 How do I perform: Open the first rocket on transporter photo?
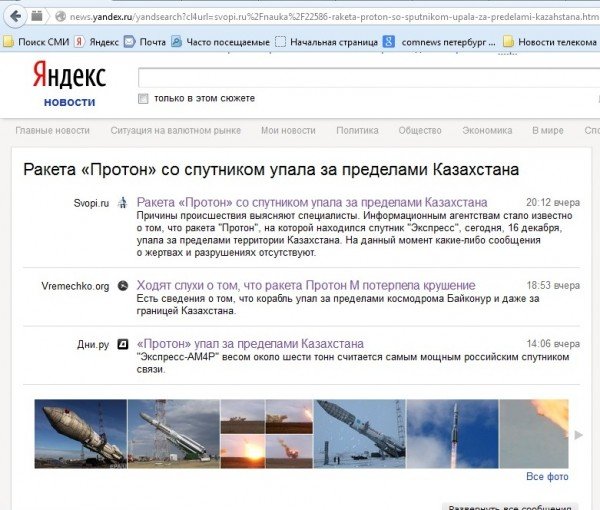80,434
